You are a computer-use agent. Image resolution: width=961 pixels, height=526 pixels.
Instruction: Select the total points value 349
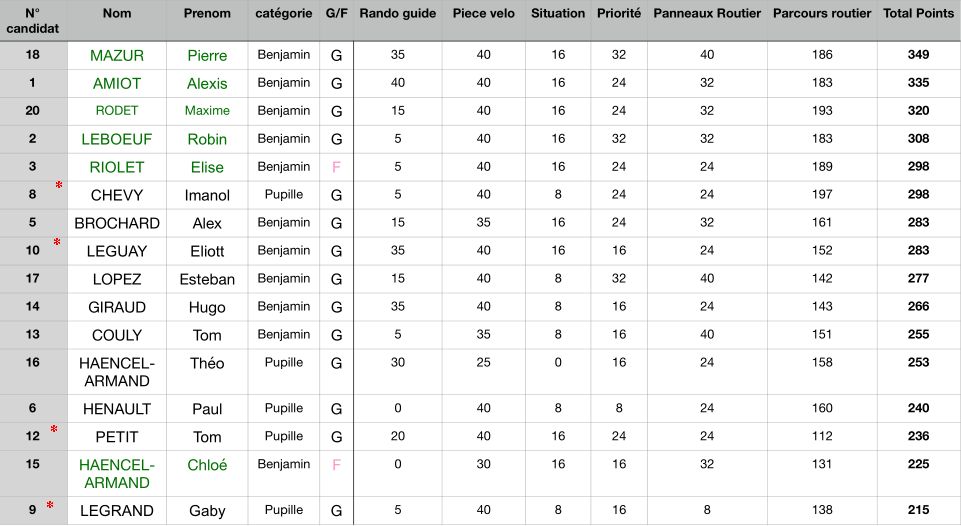(x=918, y=55)
